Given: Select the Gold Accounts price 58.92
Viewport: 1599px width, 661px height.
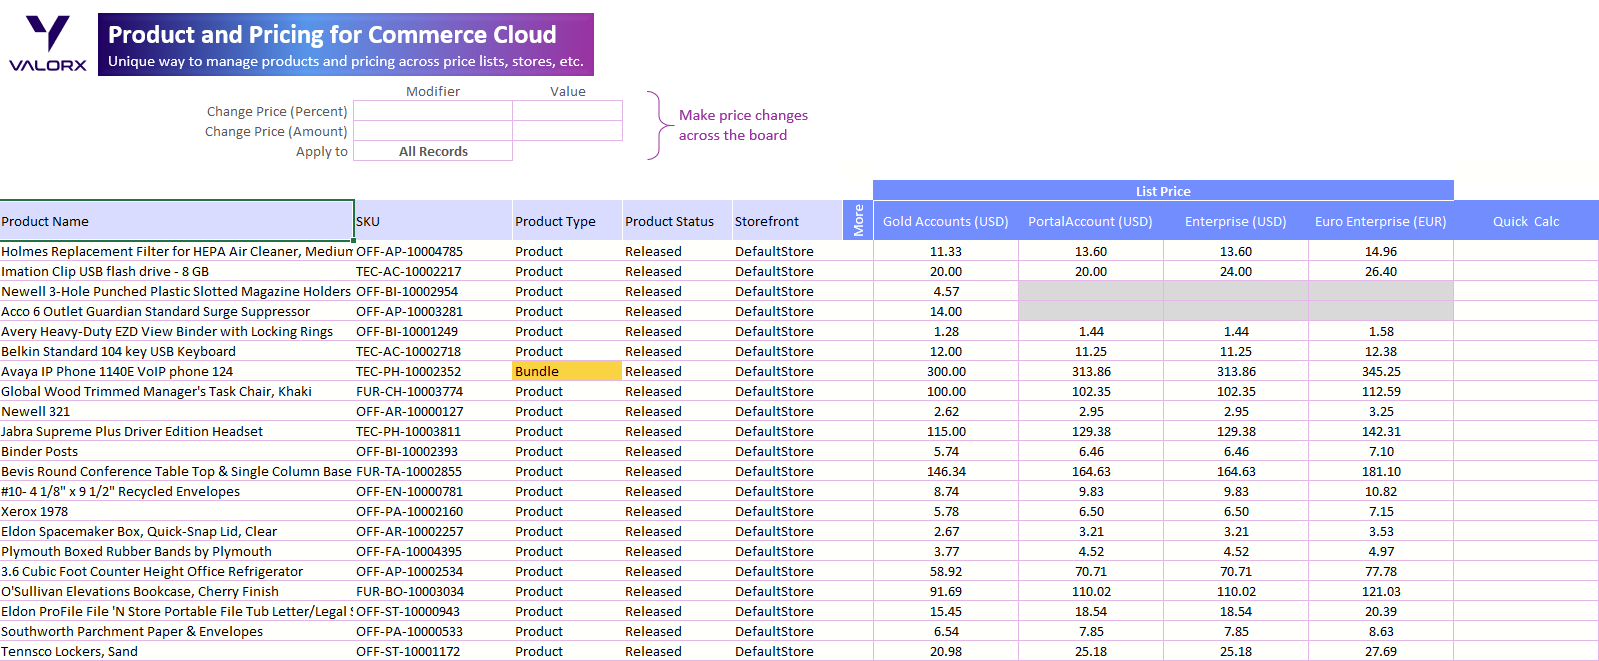Looking at the screenshot, I should click(x=946, y=571).
